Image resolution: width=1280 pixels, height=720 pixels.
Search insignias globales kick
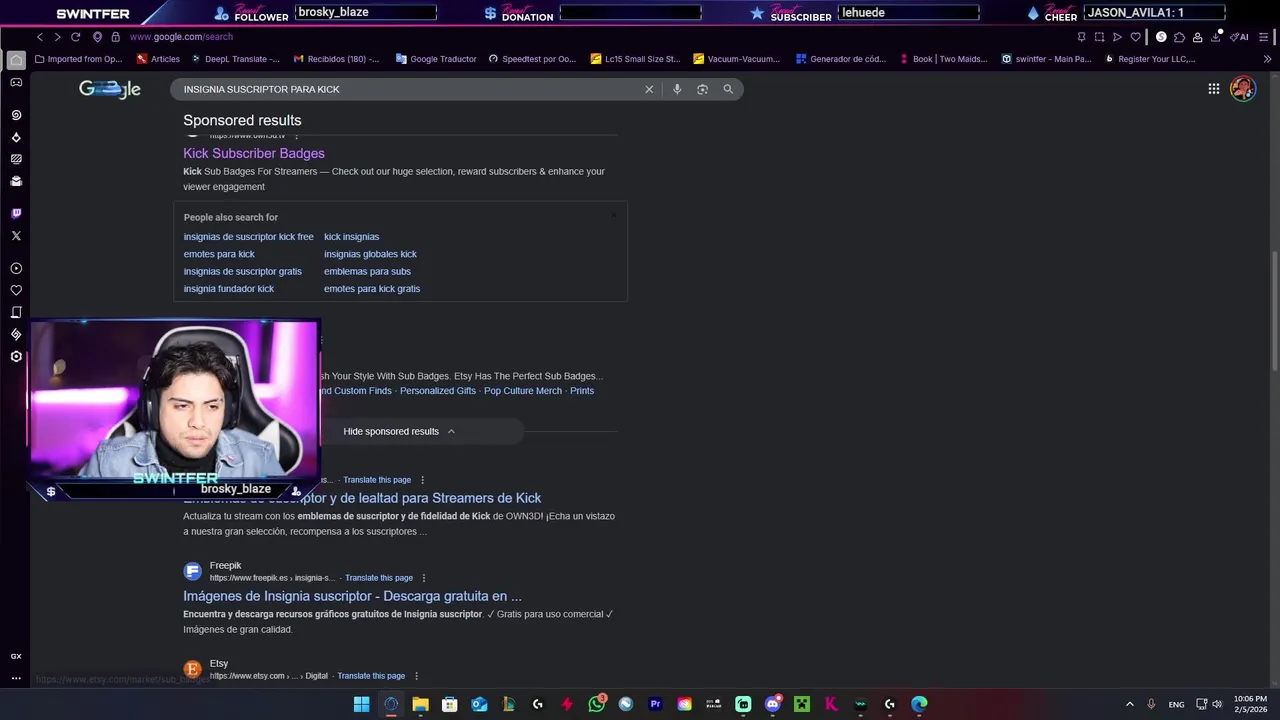point(370,254)
